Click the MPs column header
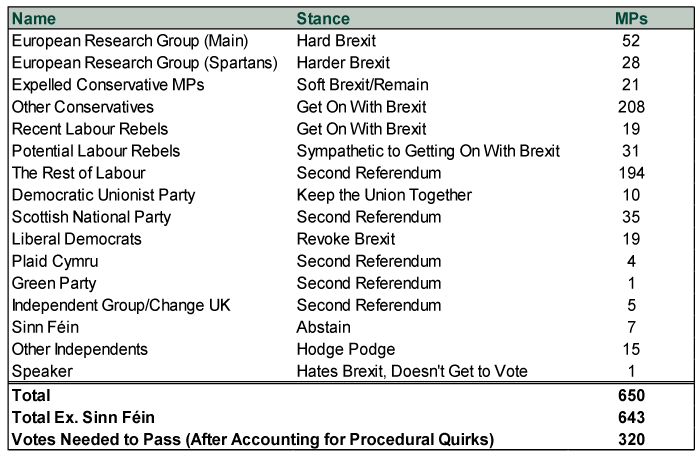The width and height of the screenshot is (700, 456). [x=631, y=19]
